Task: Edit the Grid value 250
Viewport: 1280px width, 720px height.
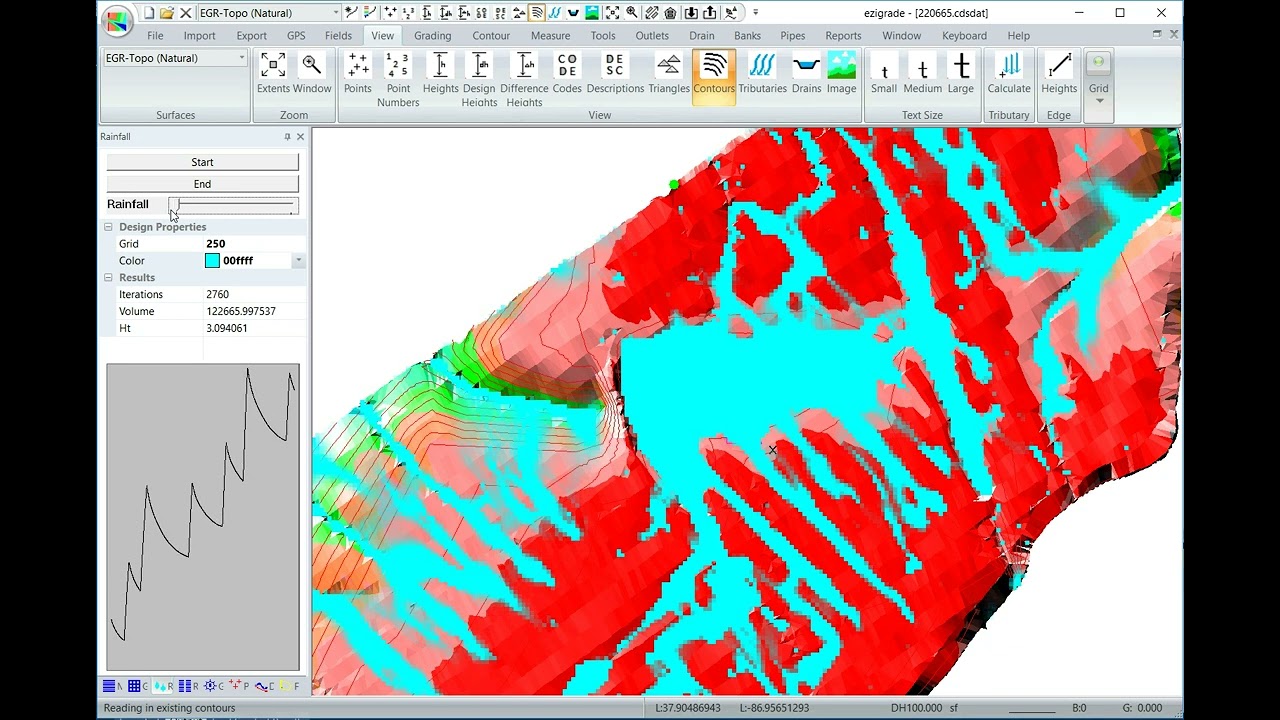Action: (x=254, y=244)
